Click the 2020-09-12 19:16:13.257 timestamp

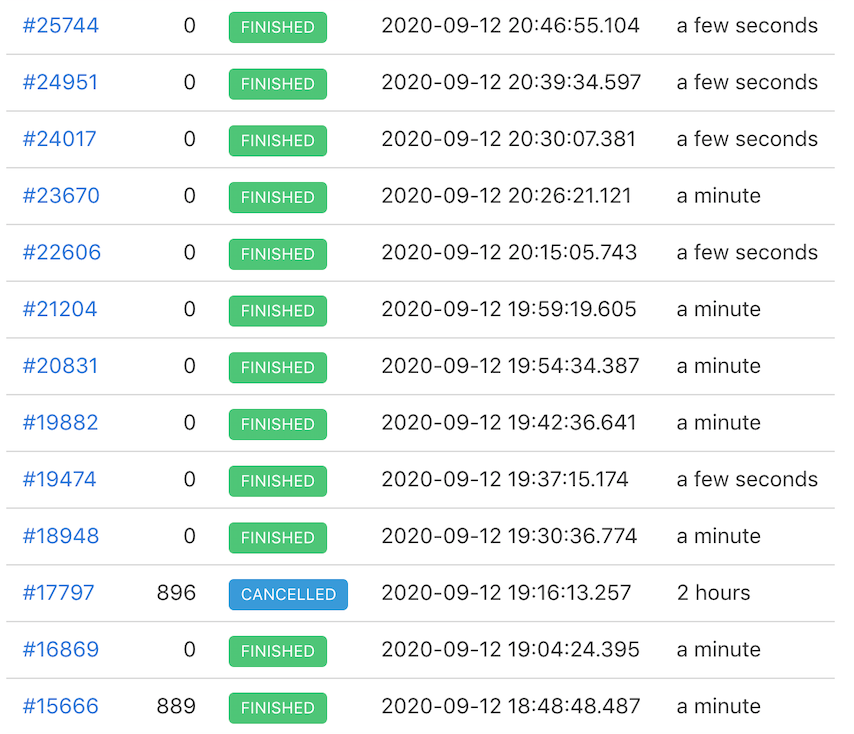(x=506, y=593)
